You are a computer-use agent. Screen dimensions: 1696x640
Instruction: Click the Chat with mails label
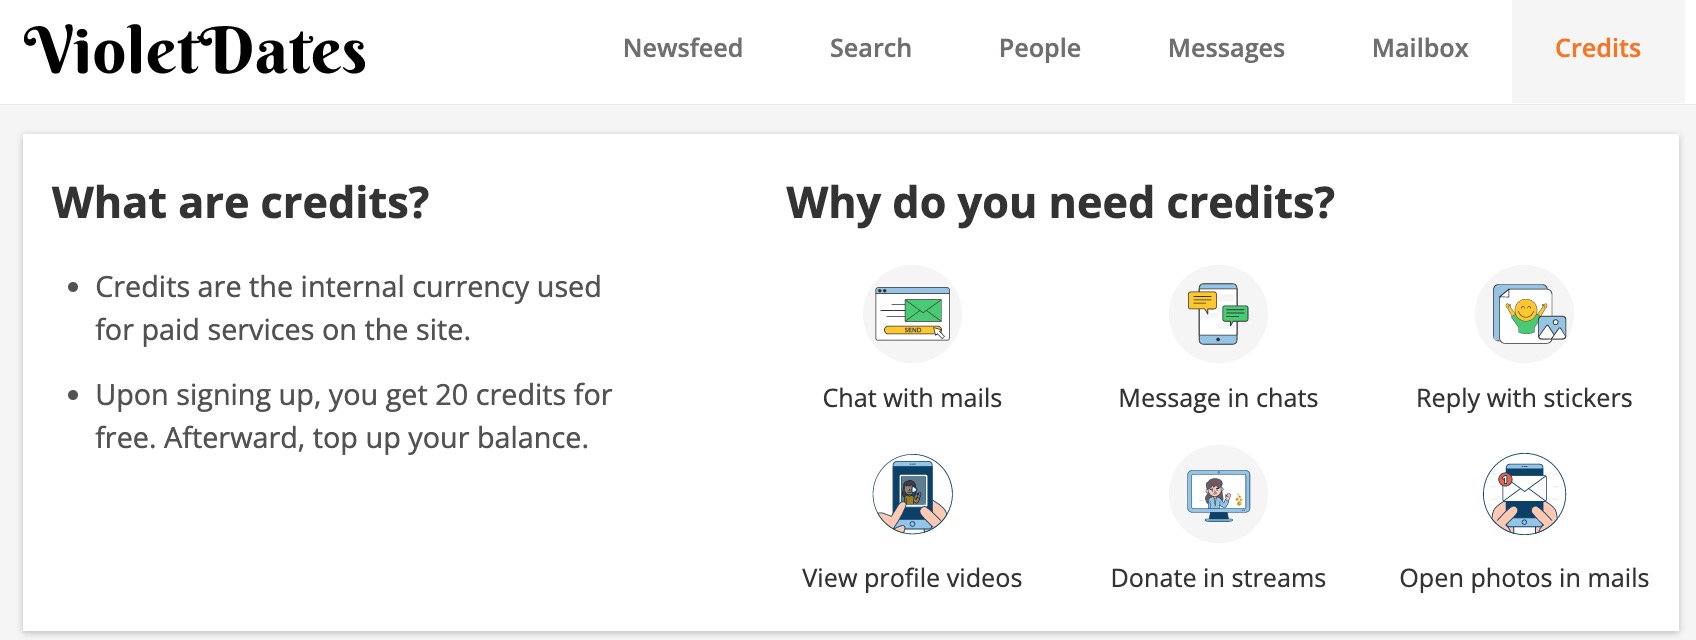912,398
